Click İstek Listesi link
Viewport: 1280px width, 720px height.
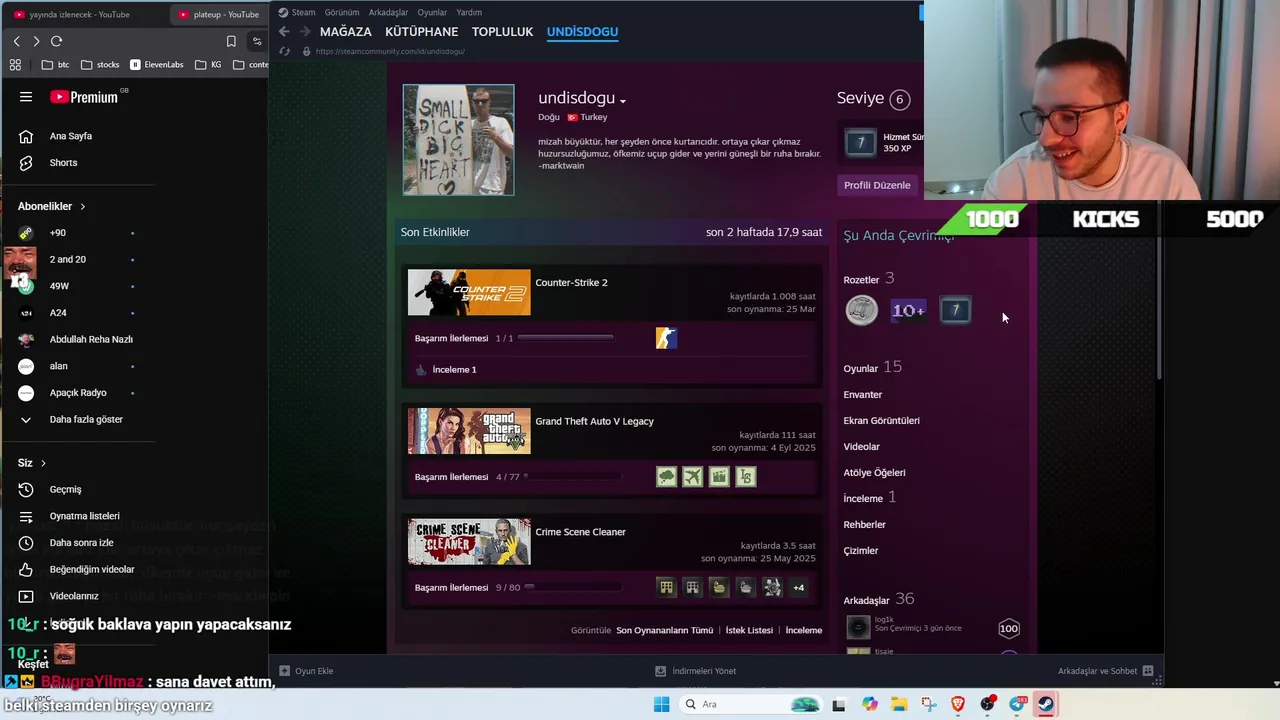749,630
